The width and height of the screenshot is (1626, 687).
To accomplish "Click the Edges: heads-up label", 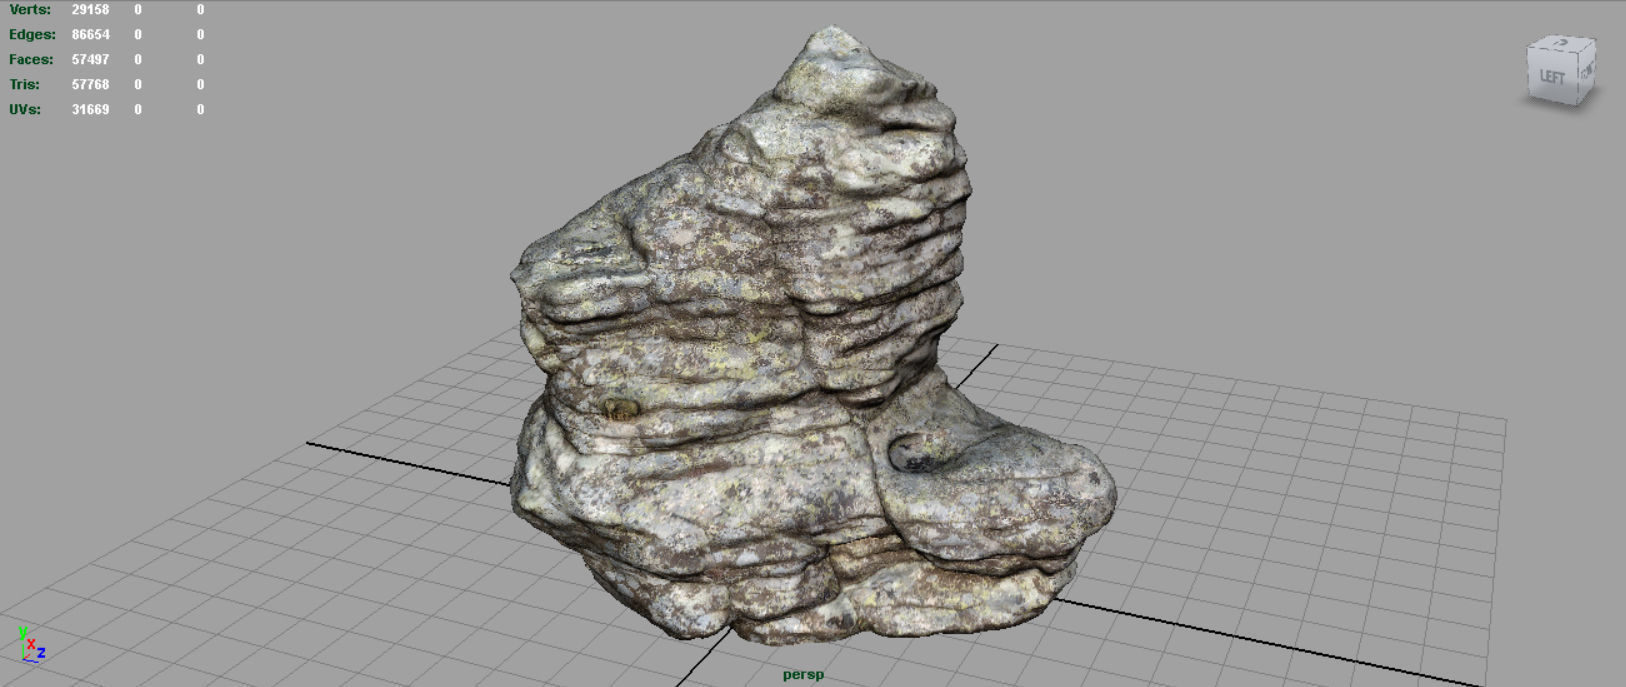I will (x=32, y=34).
